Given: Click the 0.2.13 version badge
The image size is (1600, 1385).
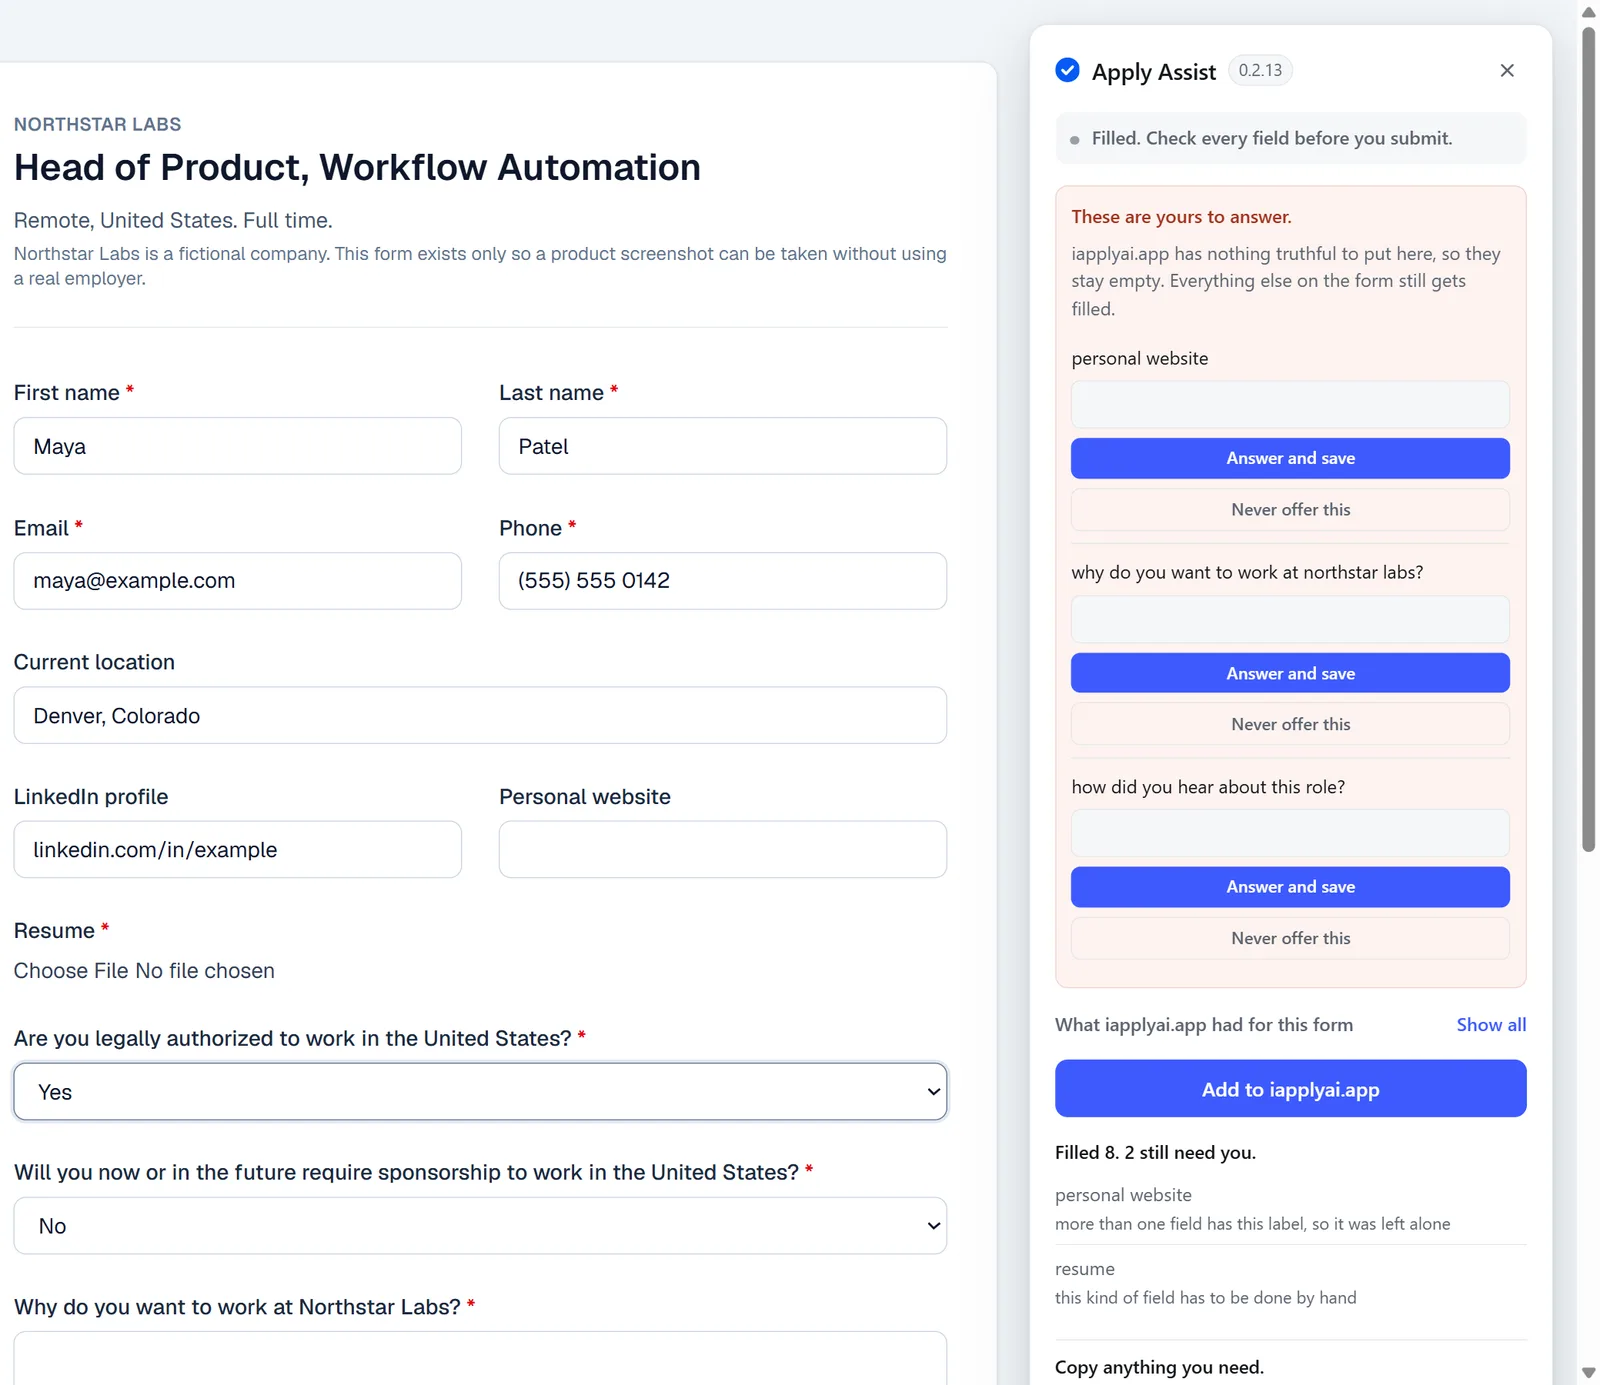Looking at the screenshot, I should click(x=1260, y=70).
